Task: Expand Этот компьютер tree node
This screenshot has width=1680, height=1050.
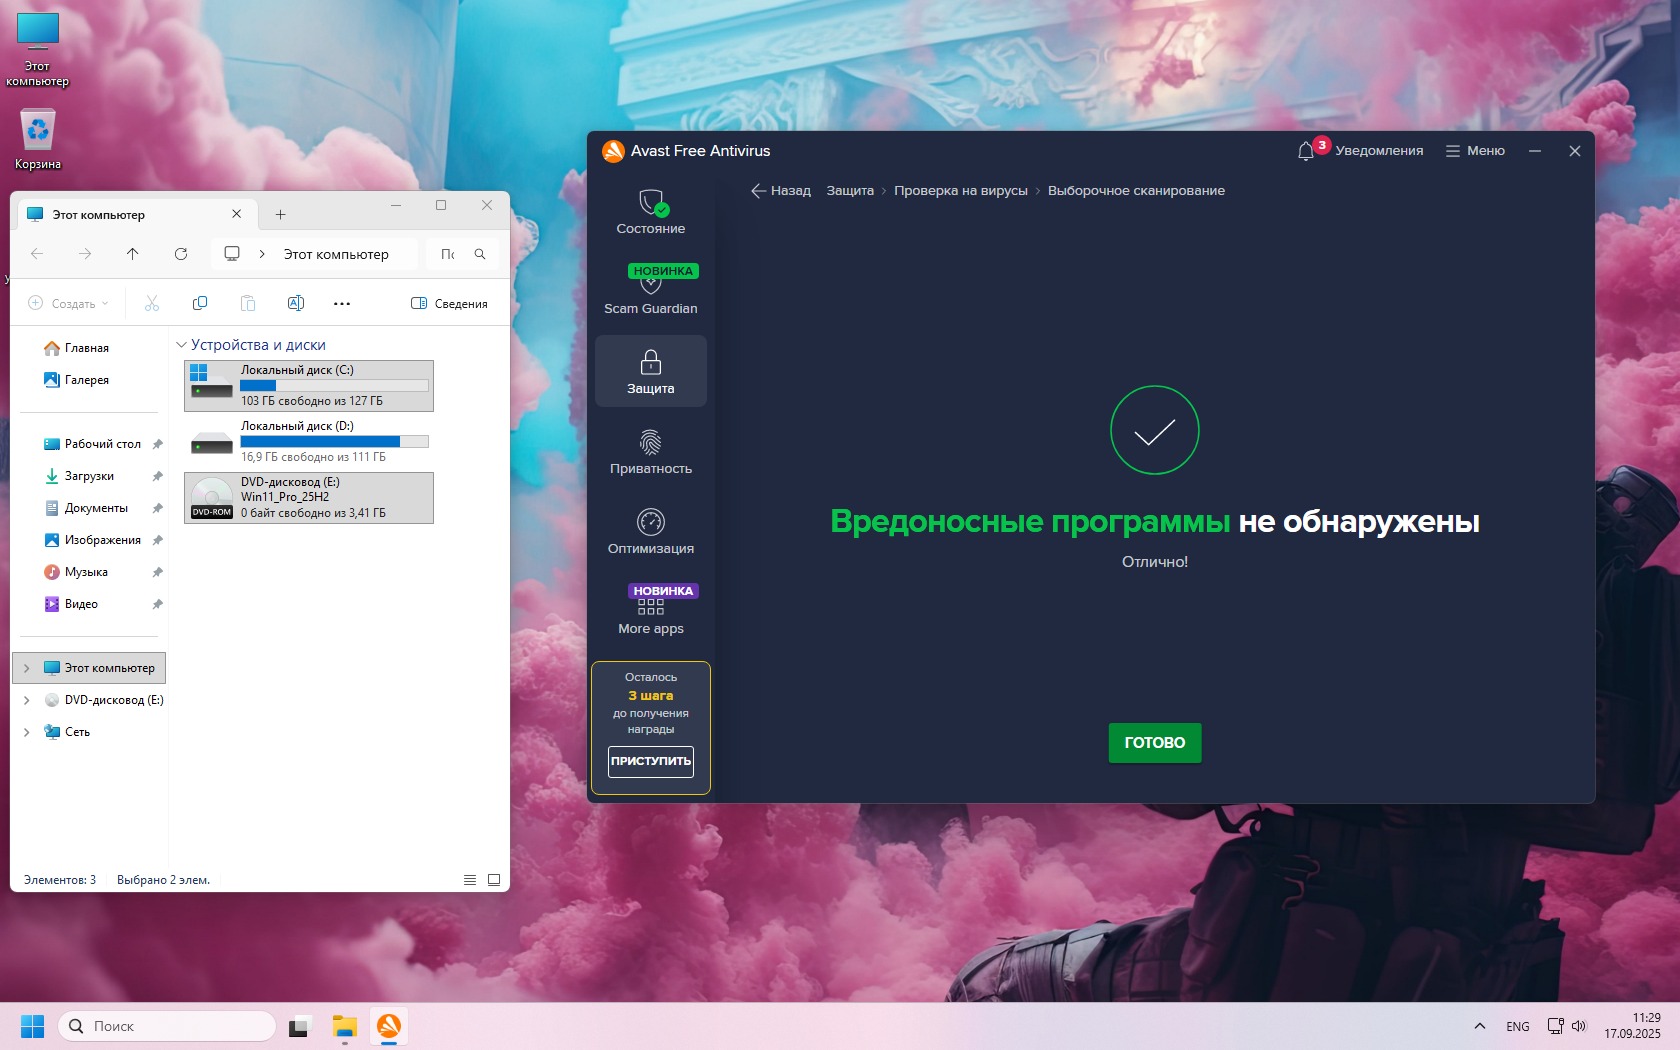Action: click(x=27, y=668)
